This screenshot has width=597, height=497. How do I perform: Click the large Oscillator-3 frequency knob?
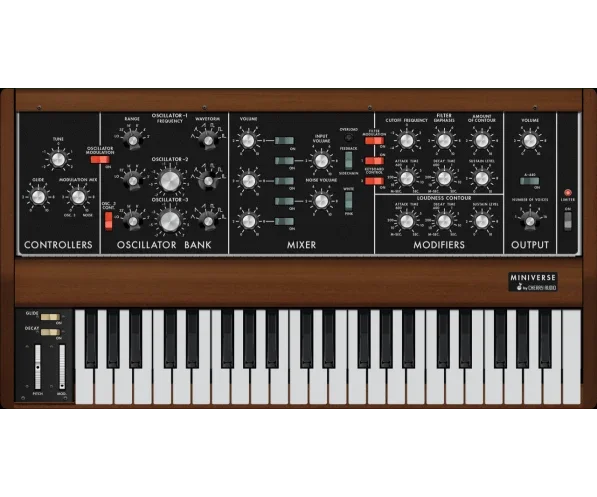170,221
